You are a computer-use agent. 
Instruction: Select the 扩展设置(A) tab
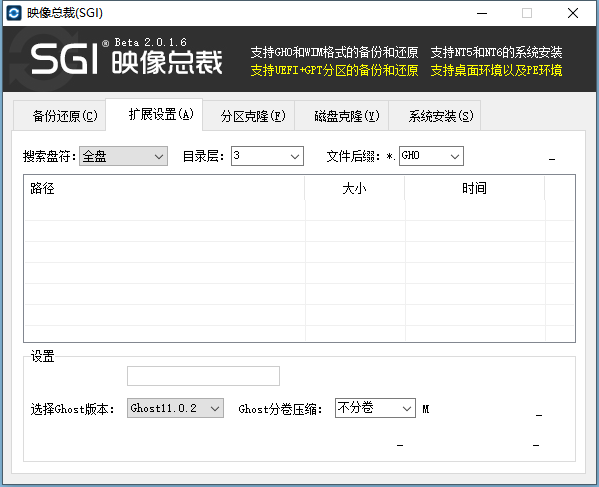click(x=154, y=115)
